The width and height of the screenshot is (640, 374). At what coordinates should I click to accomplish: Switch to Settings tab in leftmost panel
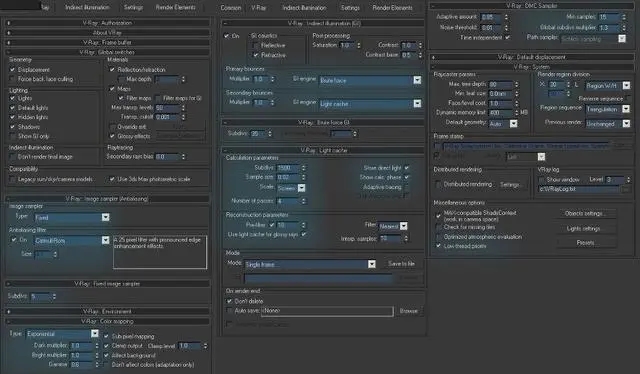tap(133, 7)
